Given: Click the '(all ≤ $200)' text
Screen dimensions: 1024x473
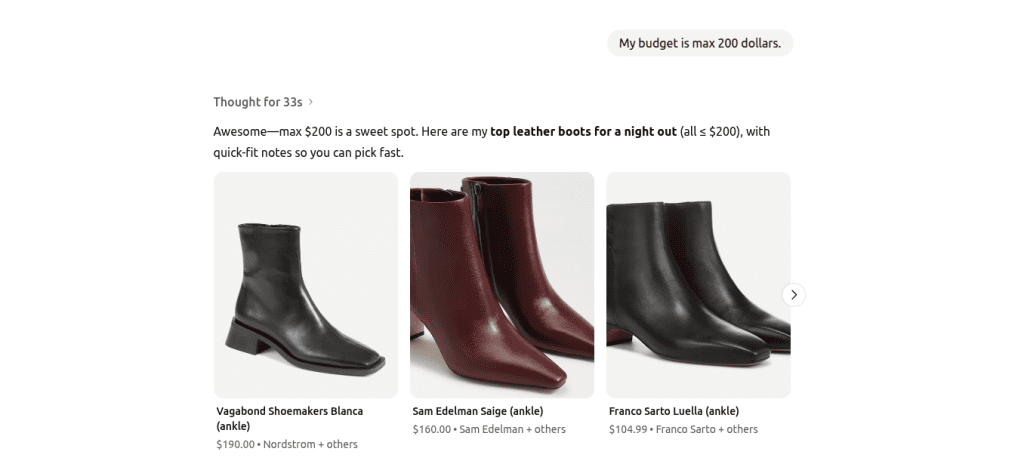Looking at the screenshot, I should coord(711,132).
